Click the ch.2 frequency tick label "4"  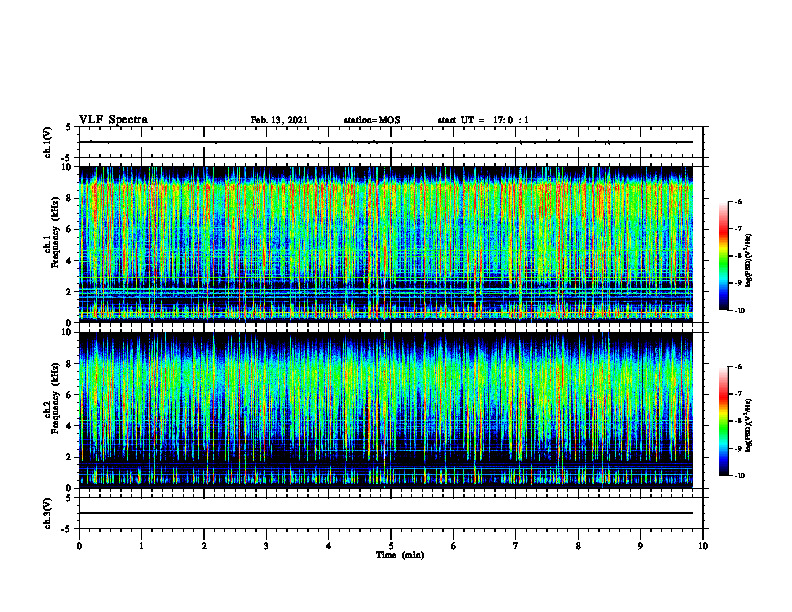[x=70, y=426]
